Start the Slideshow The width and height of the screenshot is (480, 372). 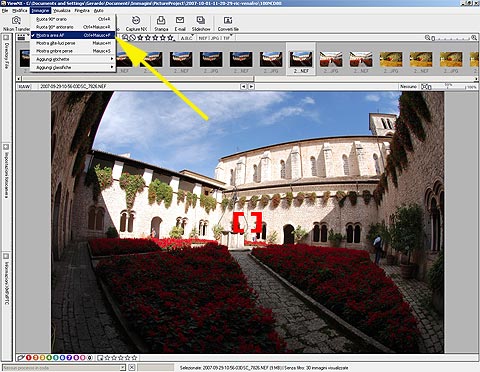(x=201, y=23)
